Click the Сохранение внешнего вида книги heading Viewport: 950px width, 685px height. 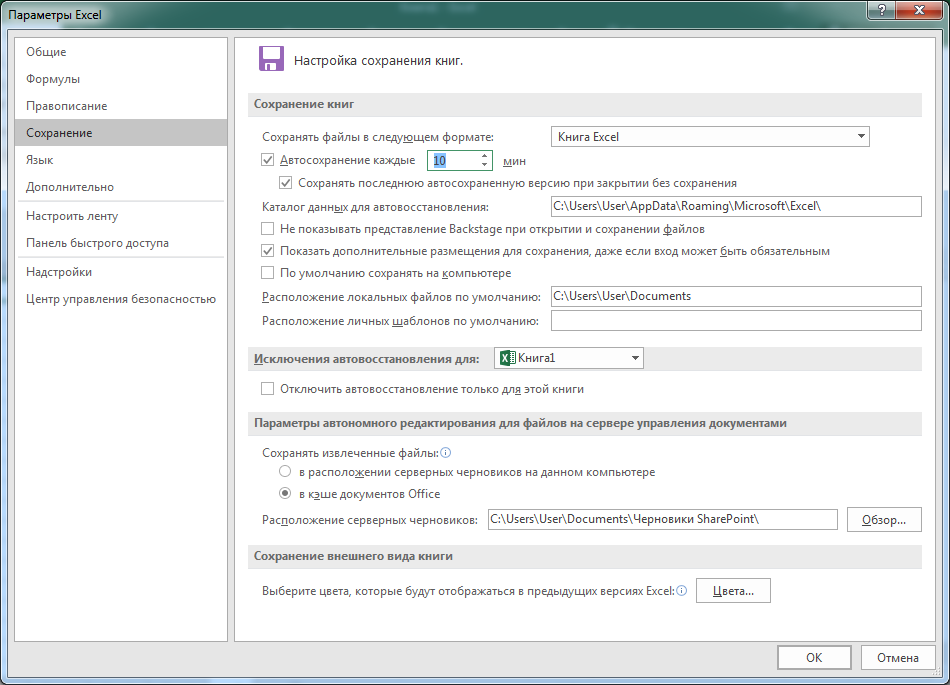coord(353,556)
